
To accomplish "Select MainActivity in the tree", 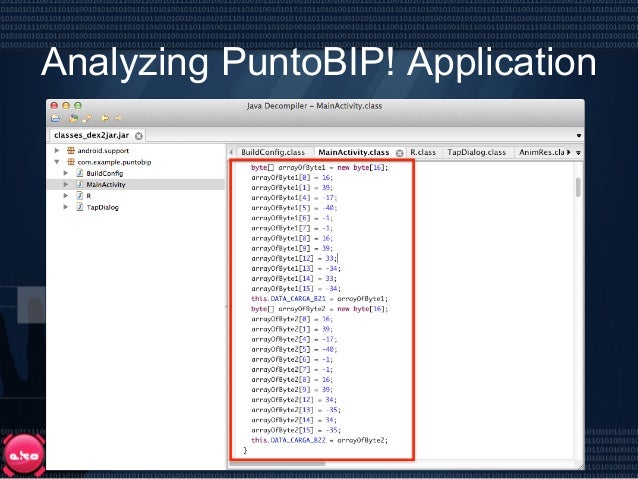I will pyautogui.click(x=106, y=185).
